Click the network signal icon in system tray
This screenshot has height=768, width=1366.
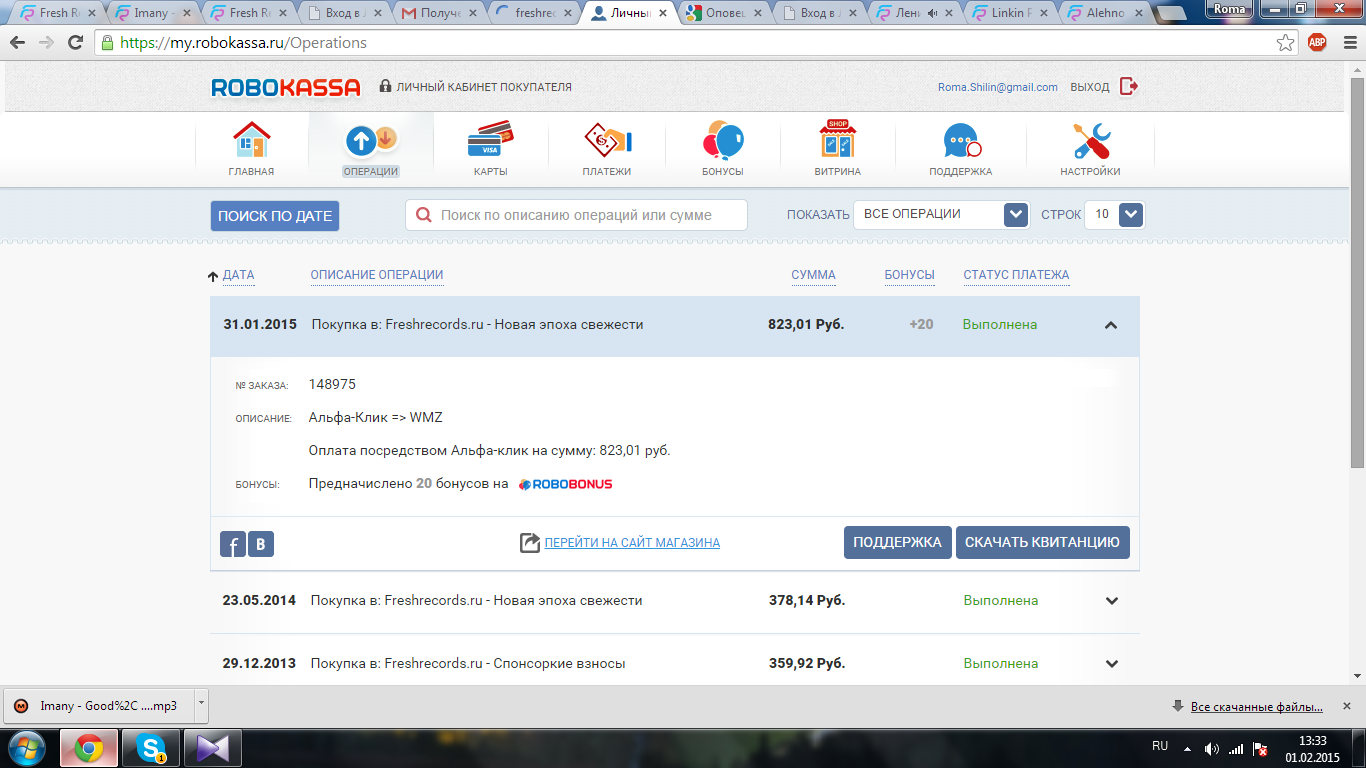pyautogui.click(x=1236, y=749)
